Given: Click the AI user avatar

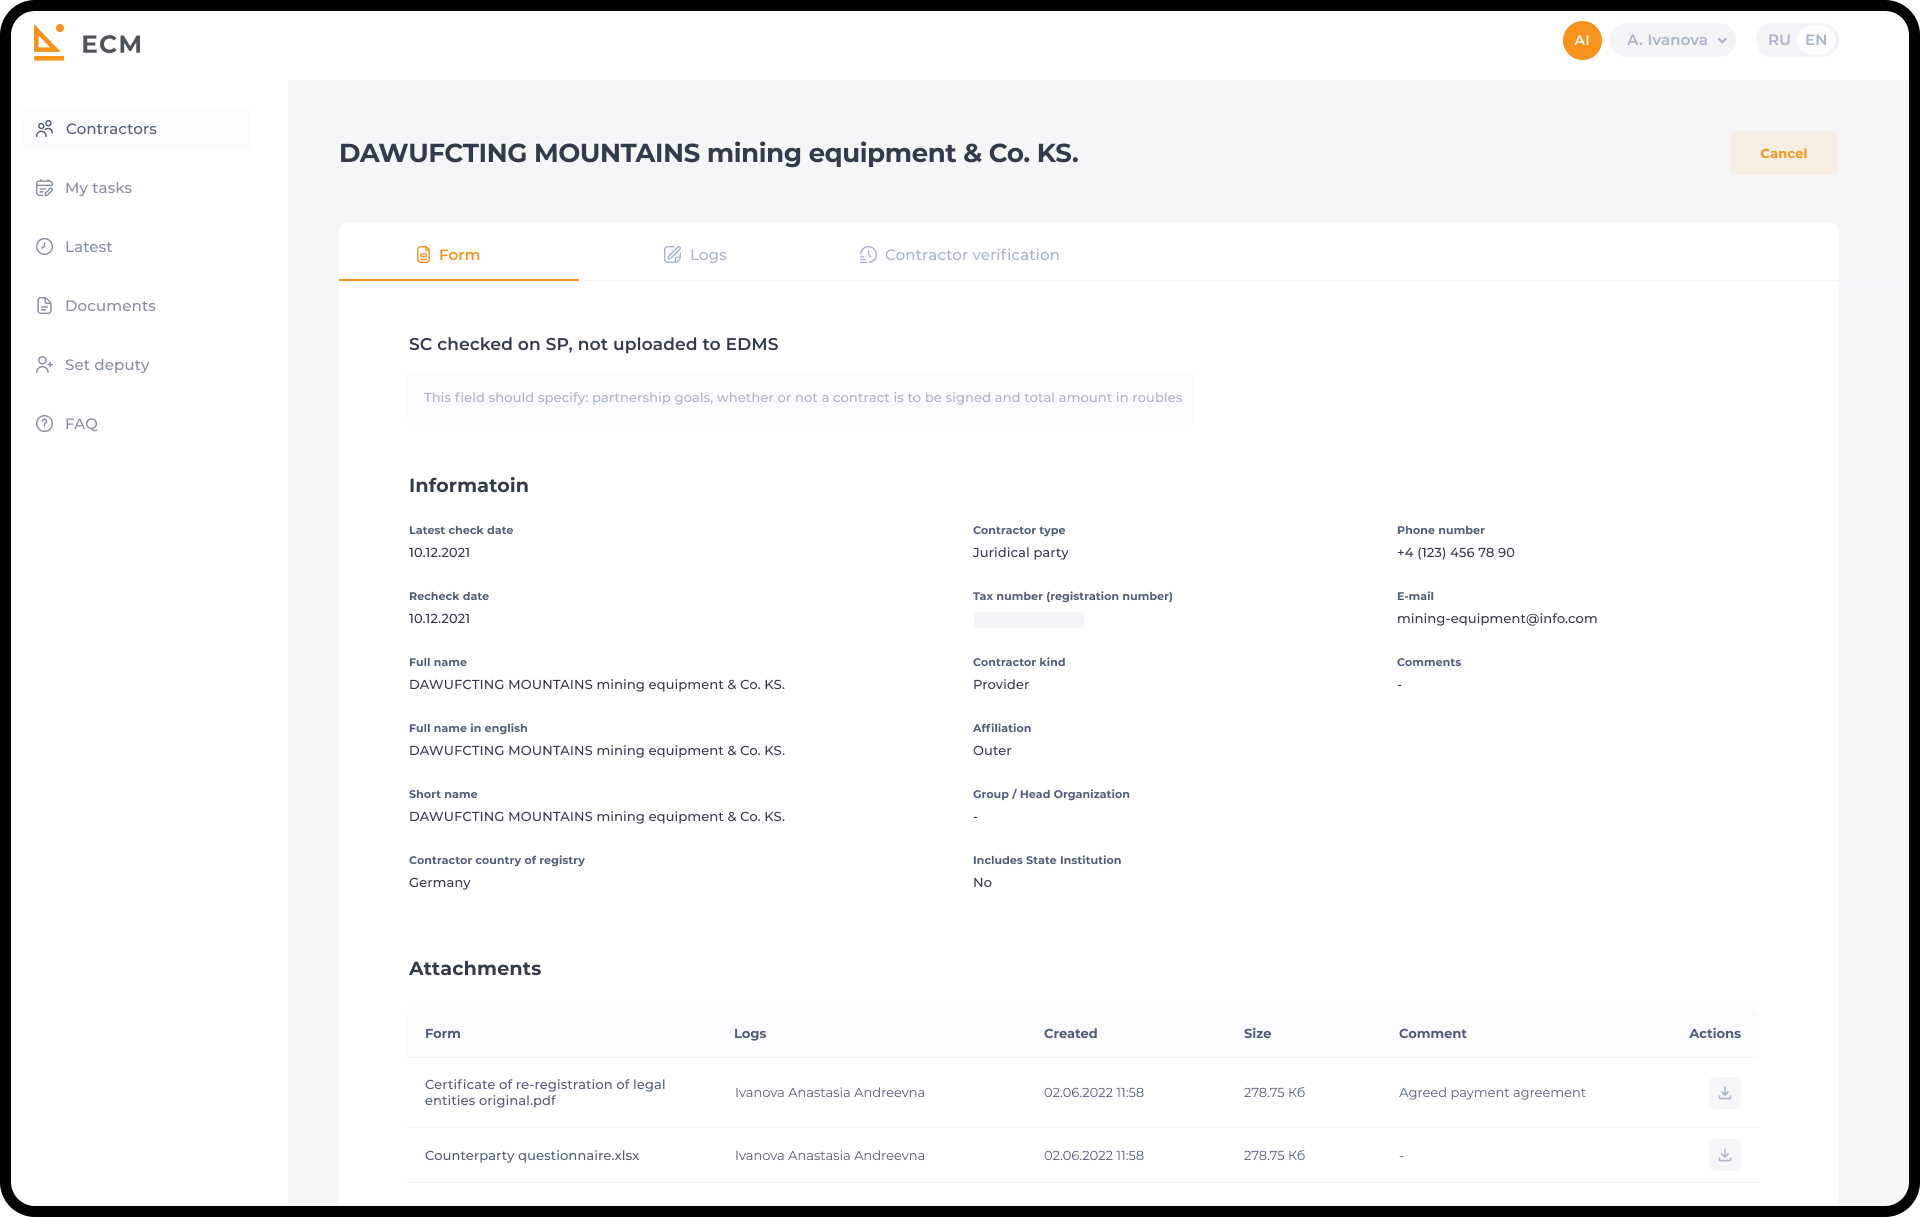Looking at the screenshot, I should click(x=1581, y=40).
